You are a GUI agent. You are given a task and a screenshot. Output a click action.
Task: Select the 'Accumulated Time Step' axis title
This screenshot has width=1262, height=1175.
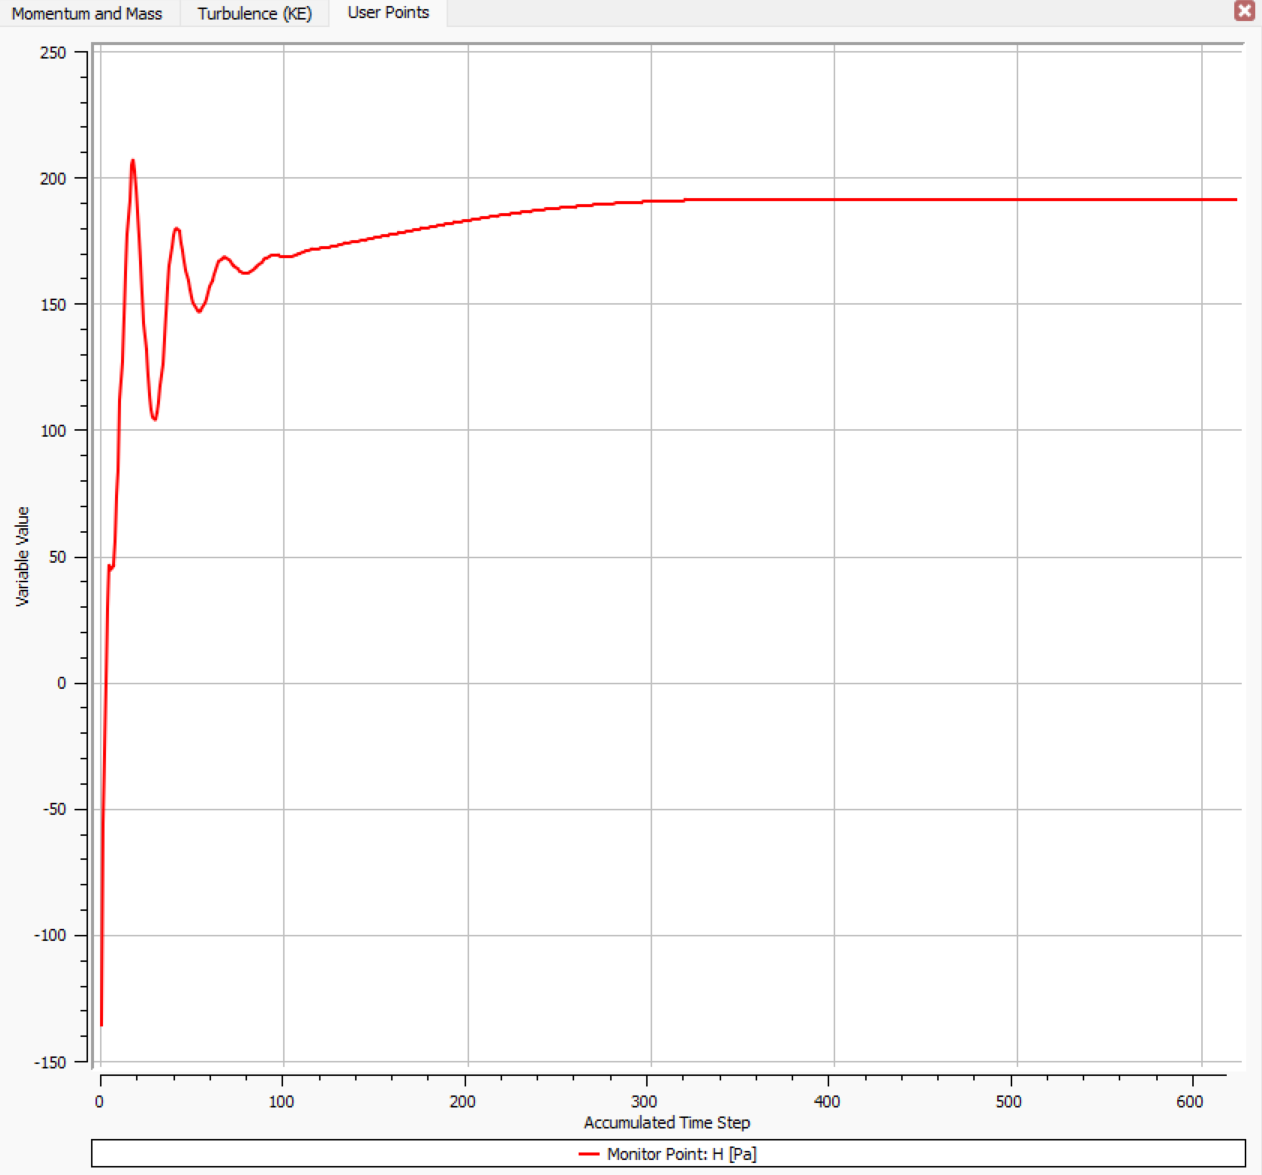point(667,1123)
